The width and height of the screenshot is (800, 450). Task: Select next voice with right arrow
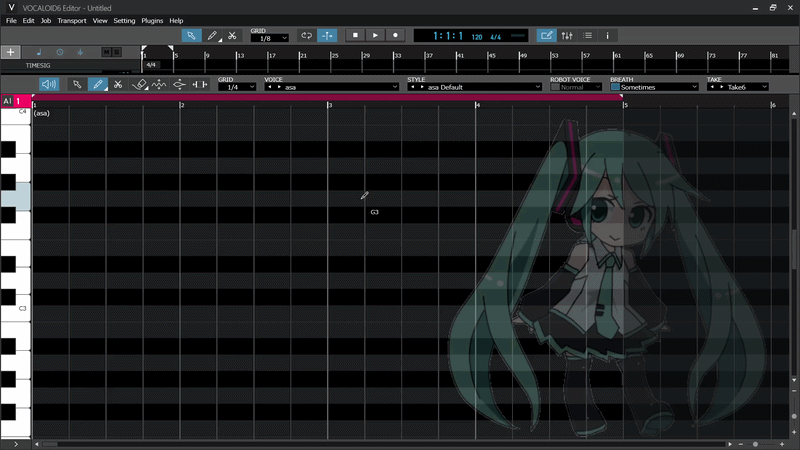click(x=279, y=87)
